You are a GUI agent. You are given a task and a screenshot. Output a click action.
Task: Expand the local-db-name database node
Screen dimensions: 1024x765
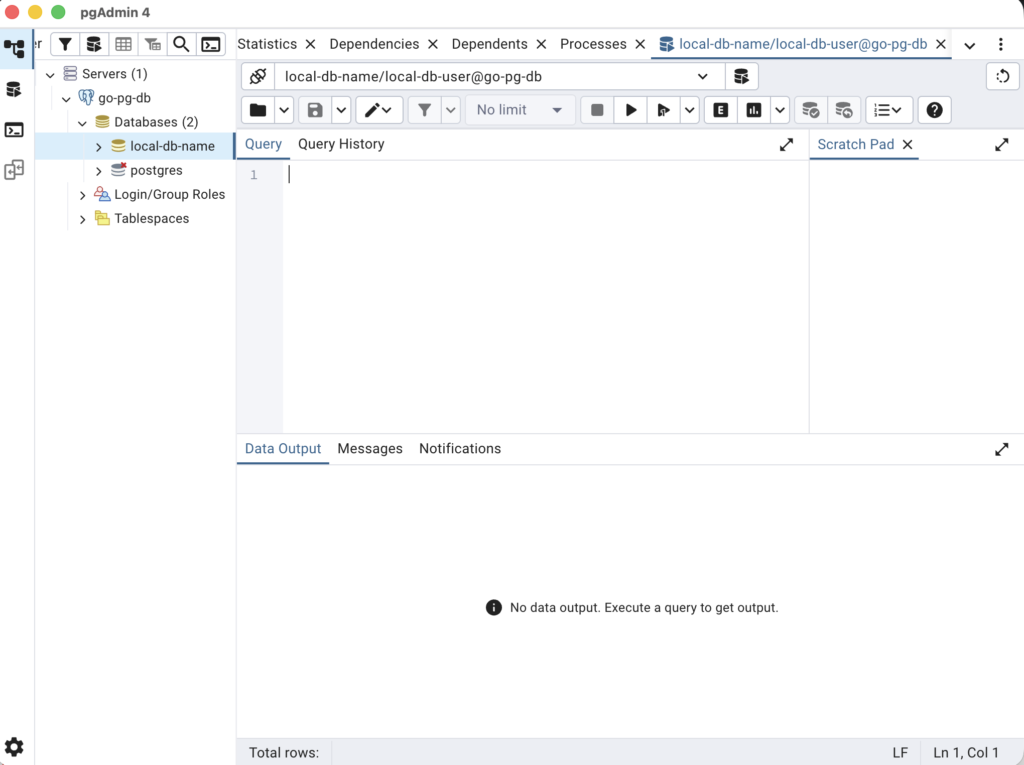[99, 147]
